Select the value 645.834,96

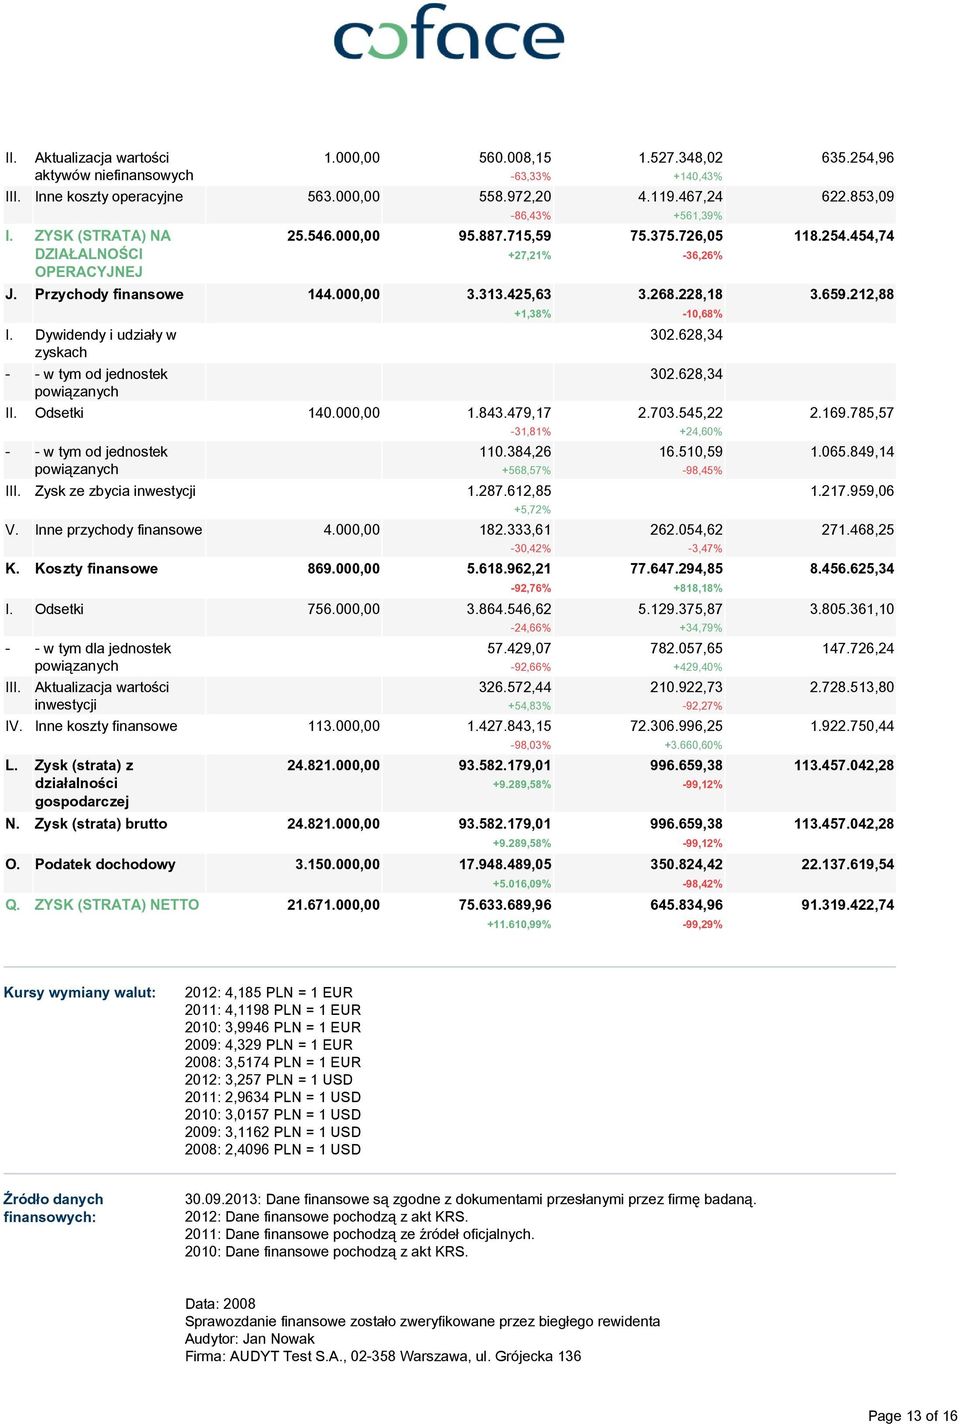[686, 905]
